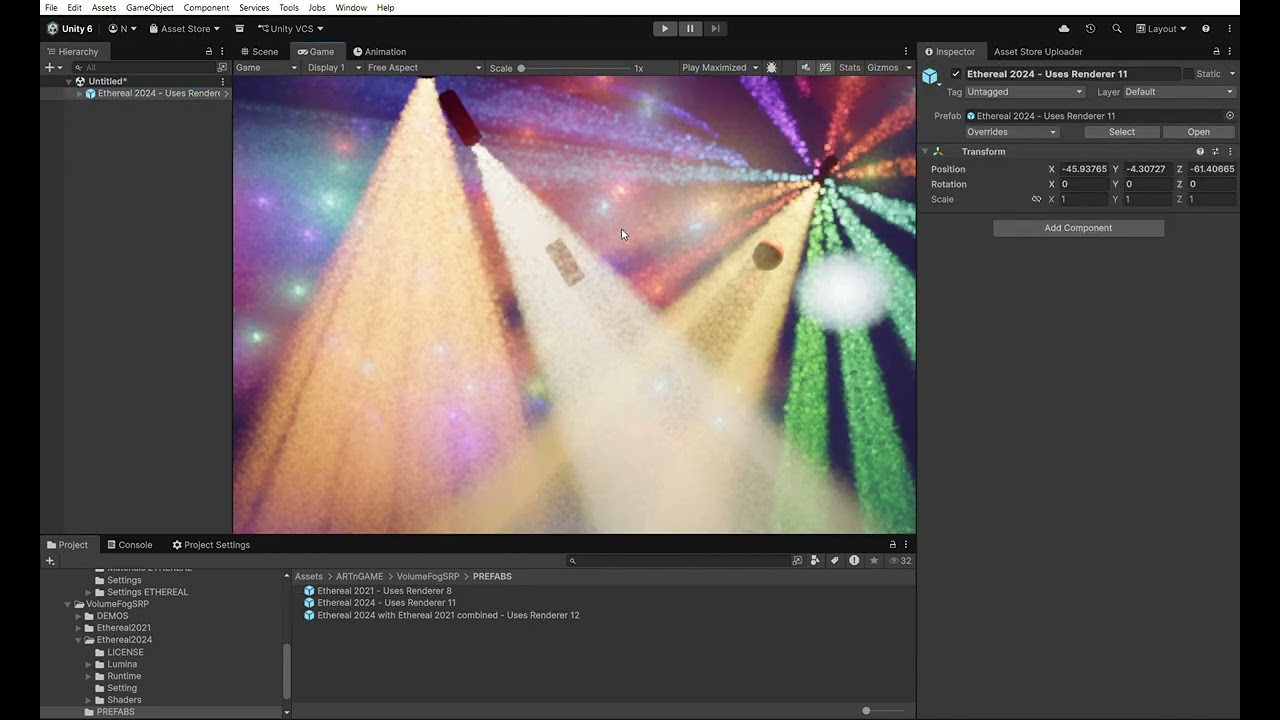Image resolution: width=1280 pixels, height=720 pixels.
Task: Open the Transform presets slider icon
Action: 1215,152
